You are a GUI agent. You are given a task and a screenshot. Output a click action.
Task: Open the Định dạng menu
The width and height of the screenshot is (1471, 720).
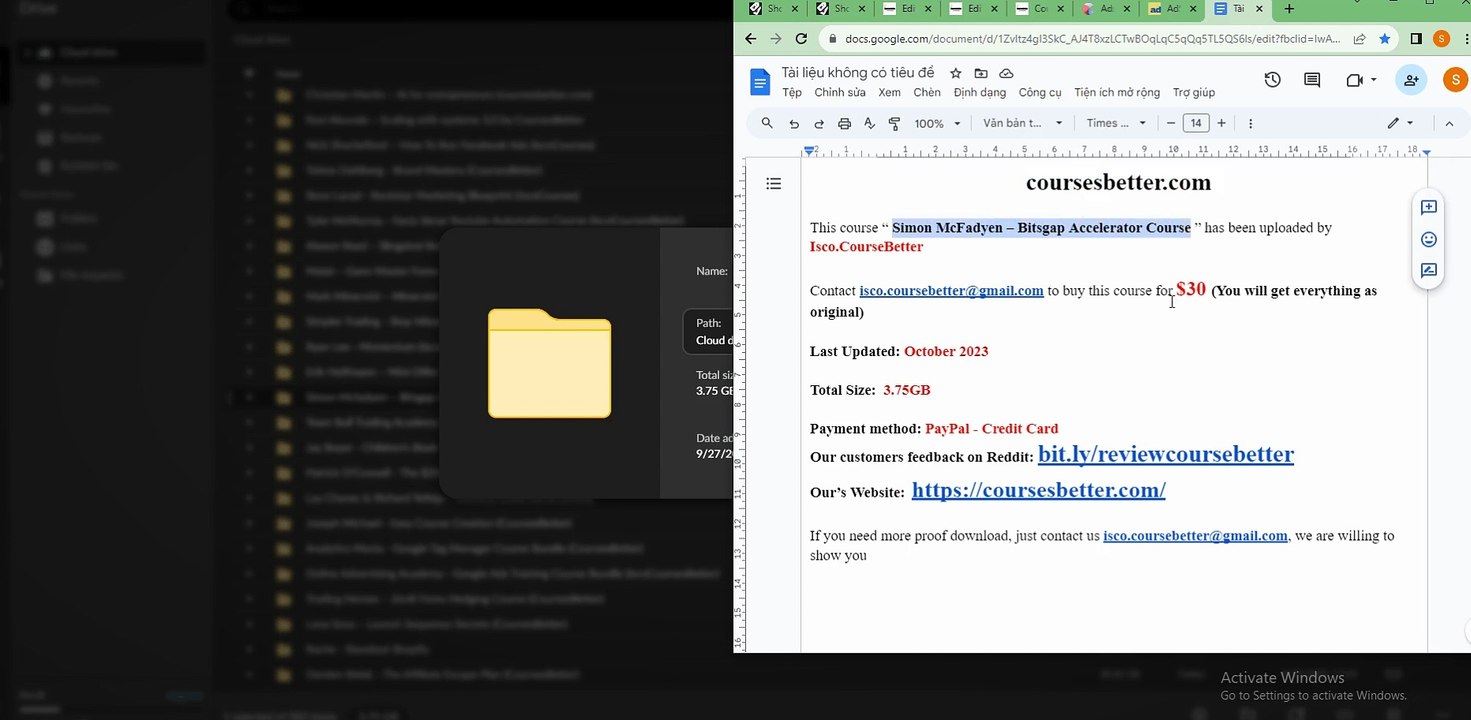click(980, 92)
